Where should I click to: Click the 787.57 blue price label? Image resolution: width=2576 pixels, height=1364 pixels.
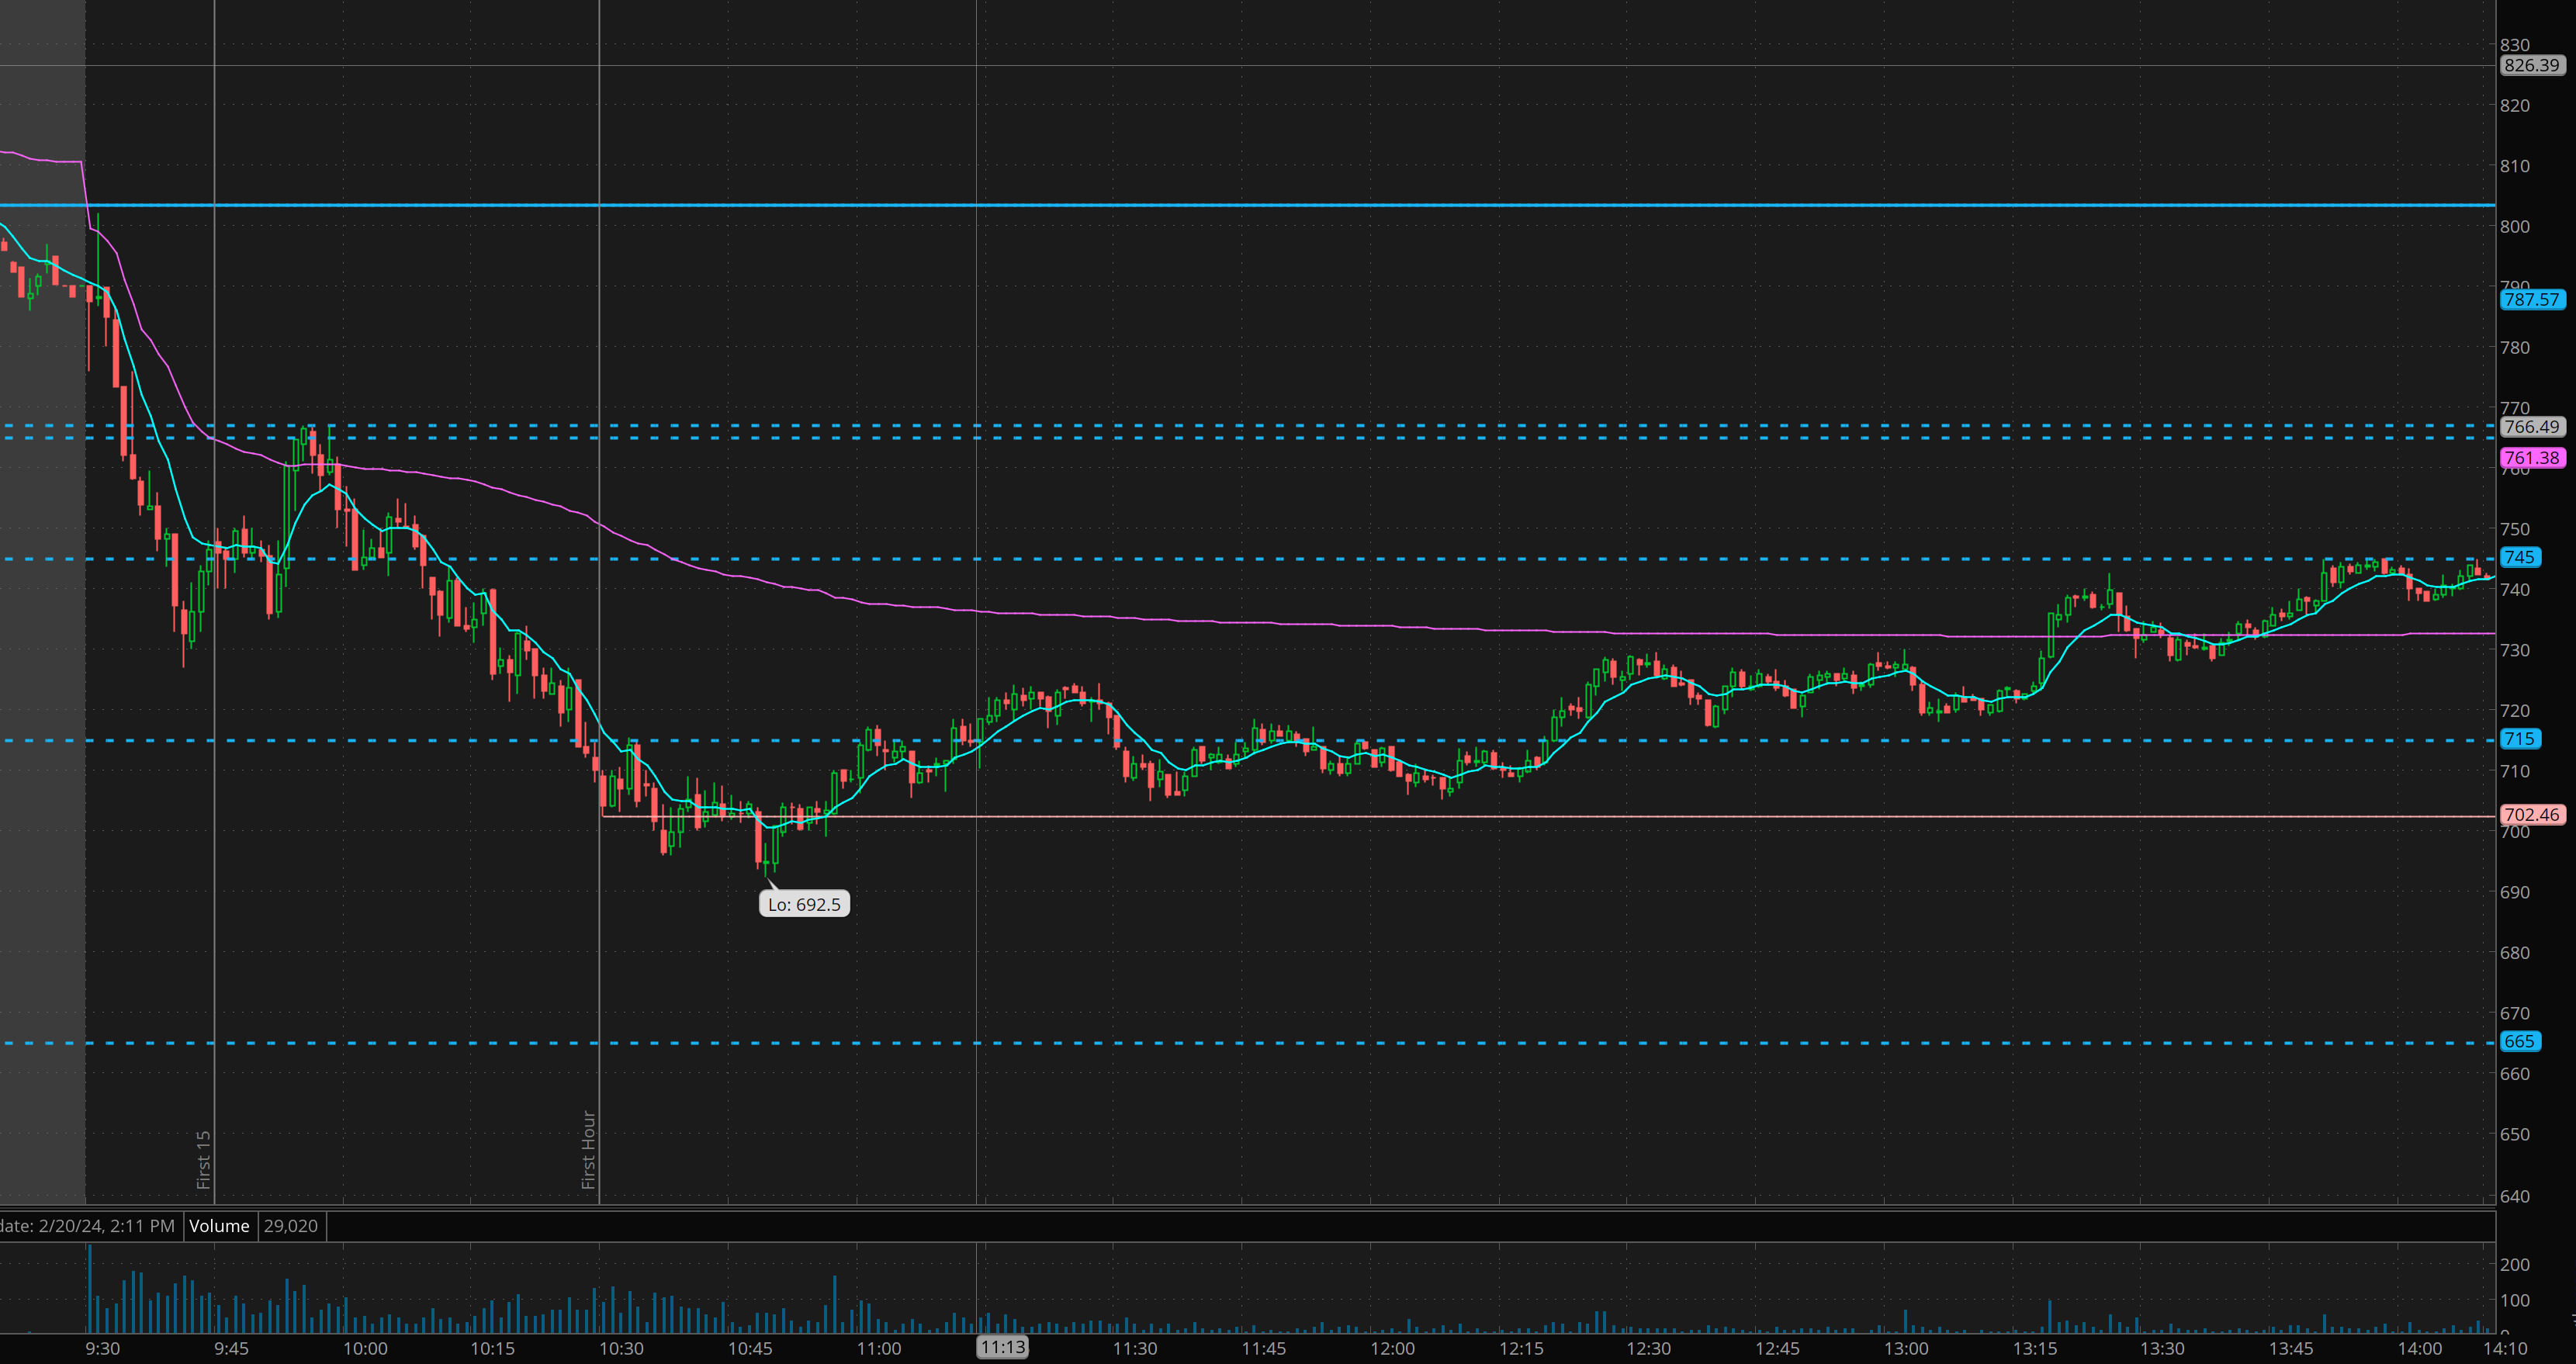click(x=2531, y=299)
